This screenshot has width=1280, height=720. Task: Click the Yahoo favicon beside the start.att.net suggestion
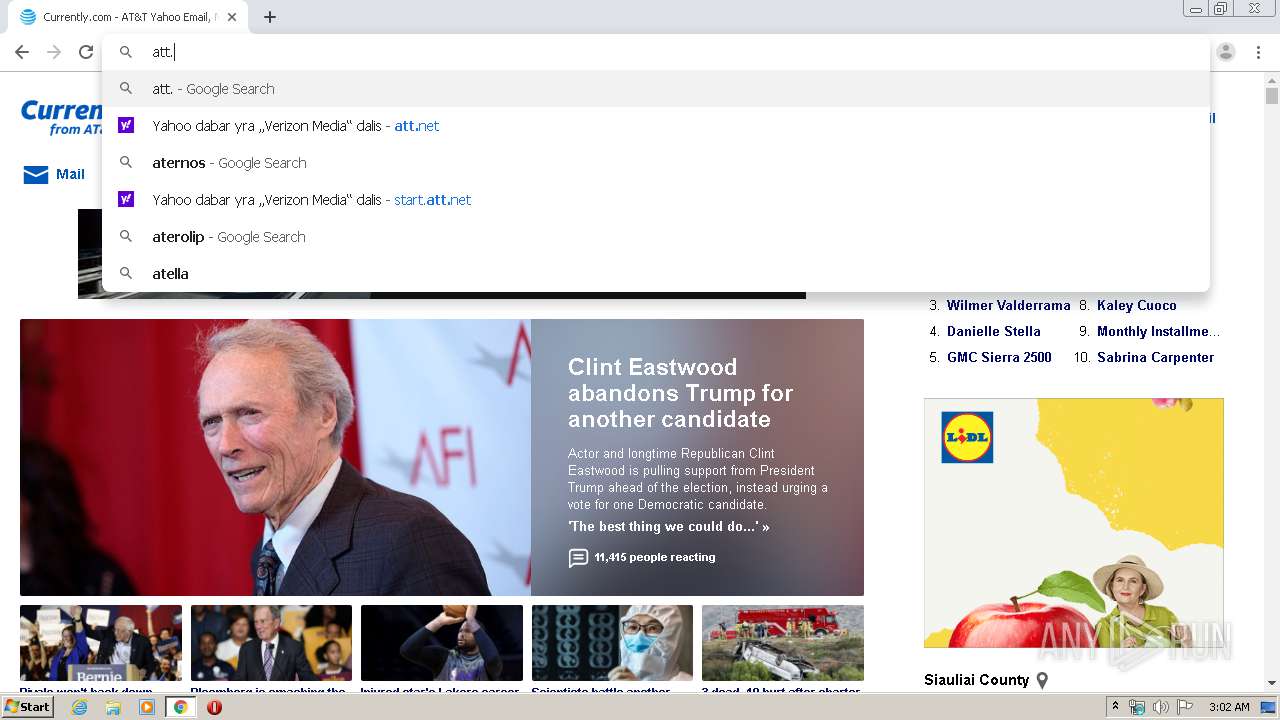[x=126, y=199]
